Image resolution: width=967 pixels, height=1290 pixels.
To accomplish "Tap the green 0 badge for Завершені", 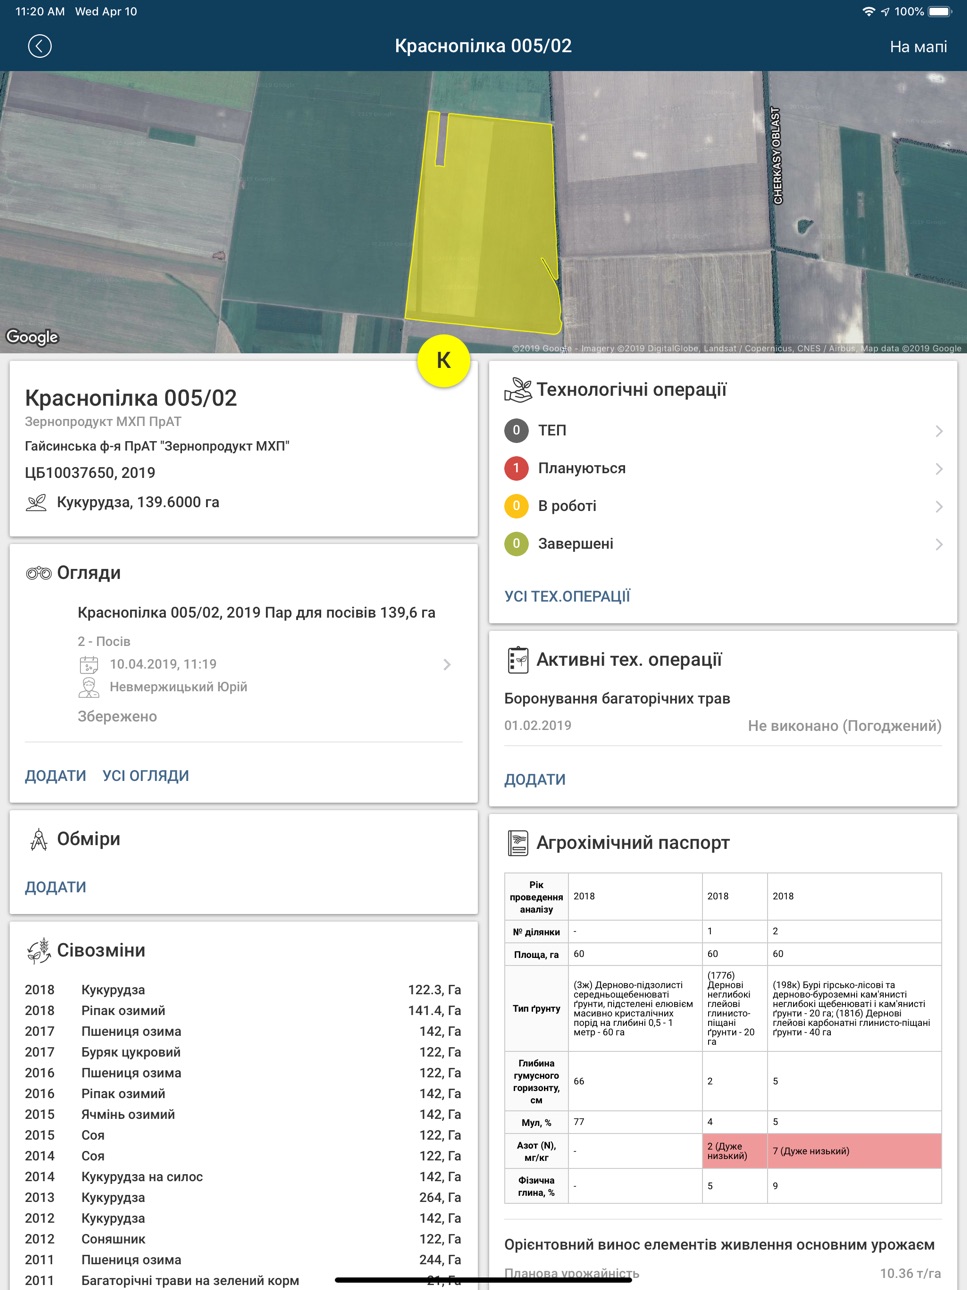I will coord(516,544).
